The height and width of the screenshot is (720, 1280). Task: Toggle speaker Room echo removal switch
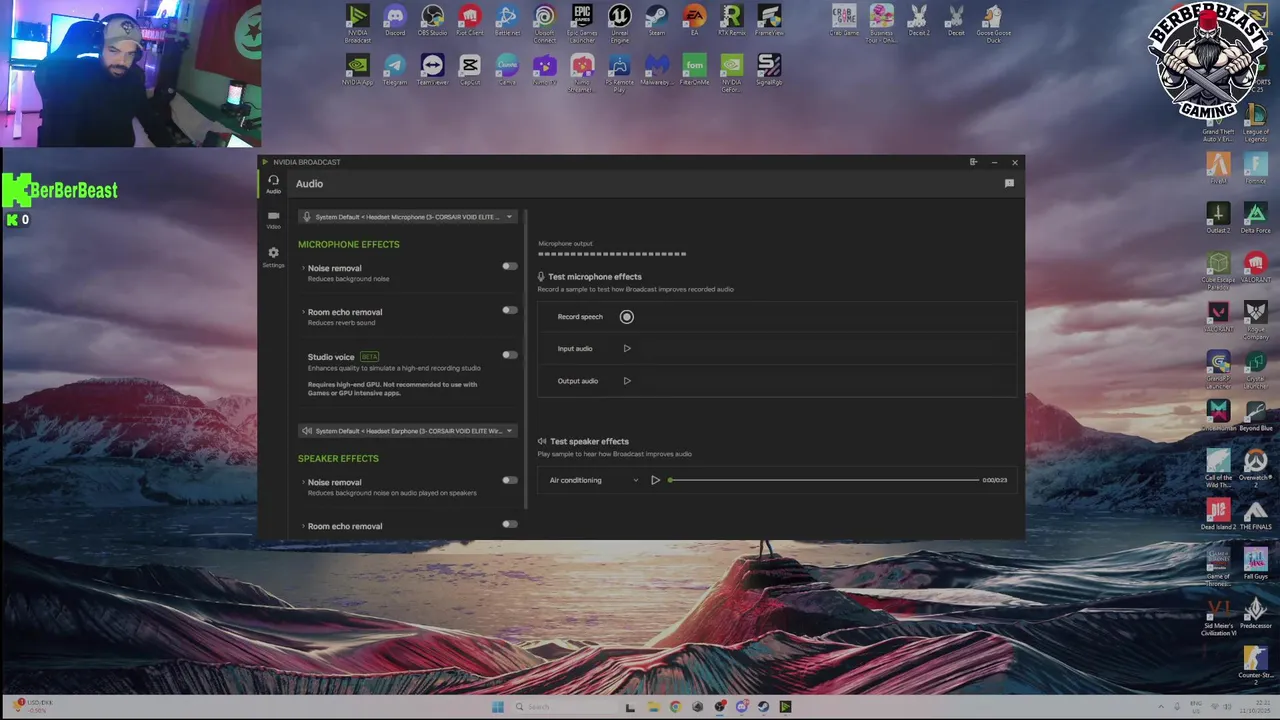click(510, 524)
